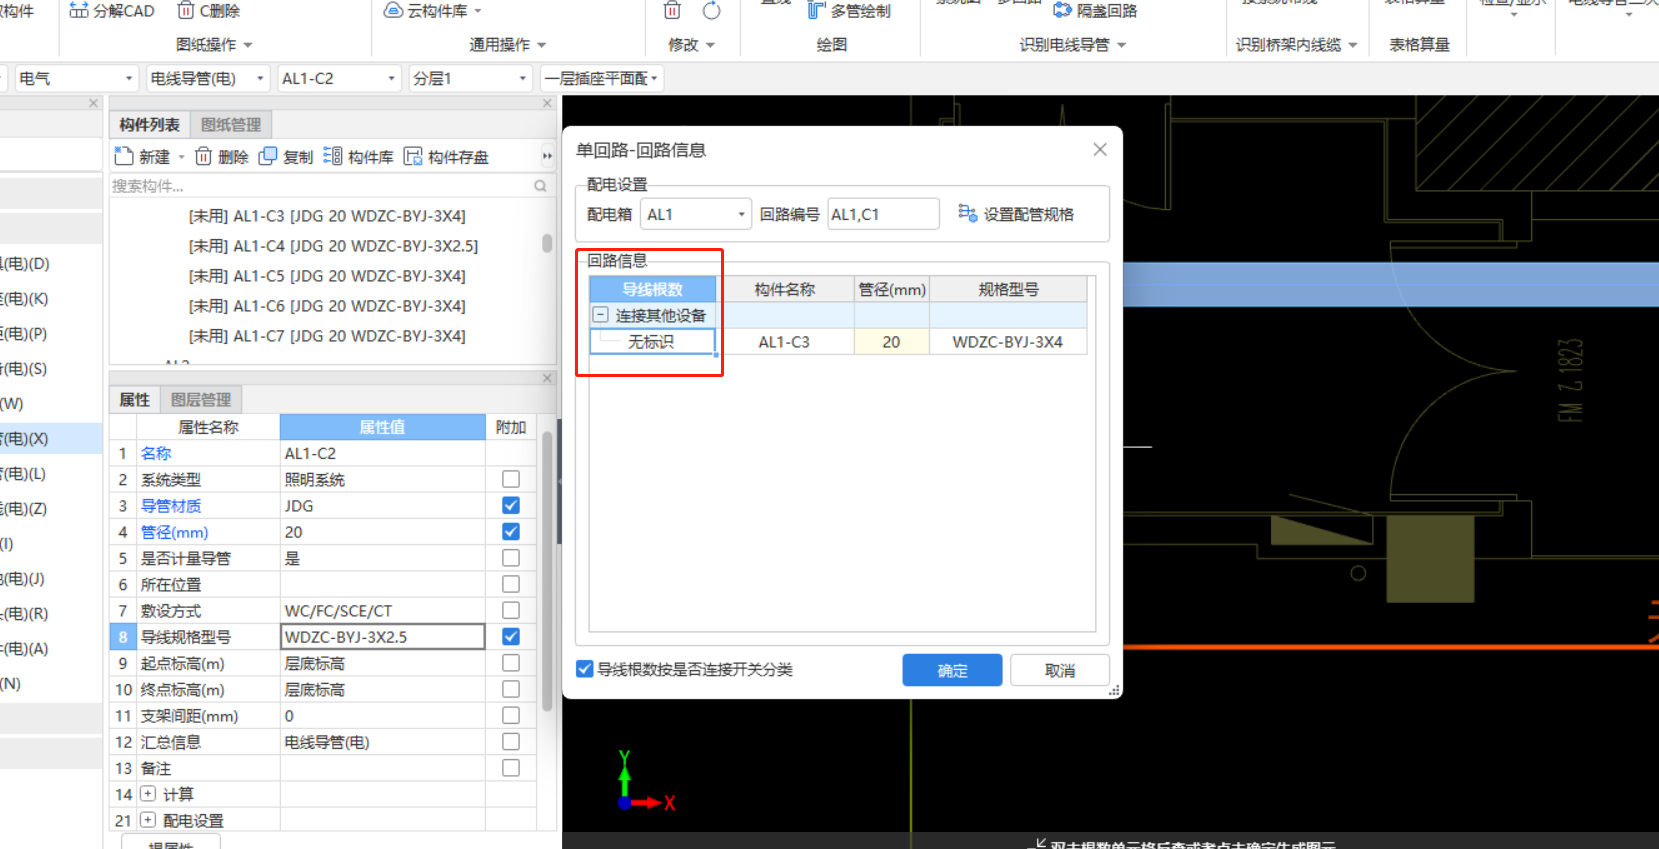
Task: Close the 构件列表 panel
Action: [x=547, y=103]
